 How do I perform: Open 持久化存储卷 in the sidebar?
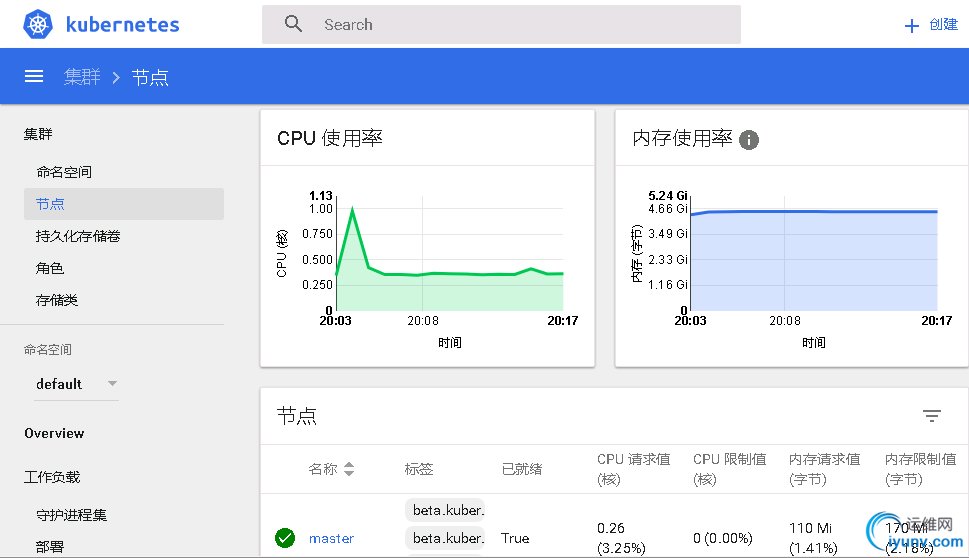click(x=78, y=236)
